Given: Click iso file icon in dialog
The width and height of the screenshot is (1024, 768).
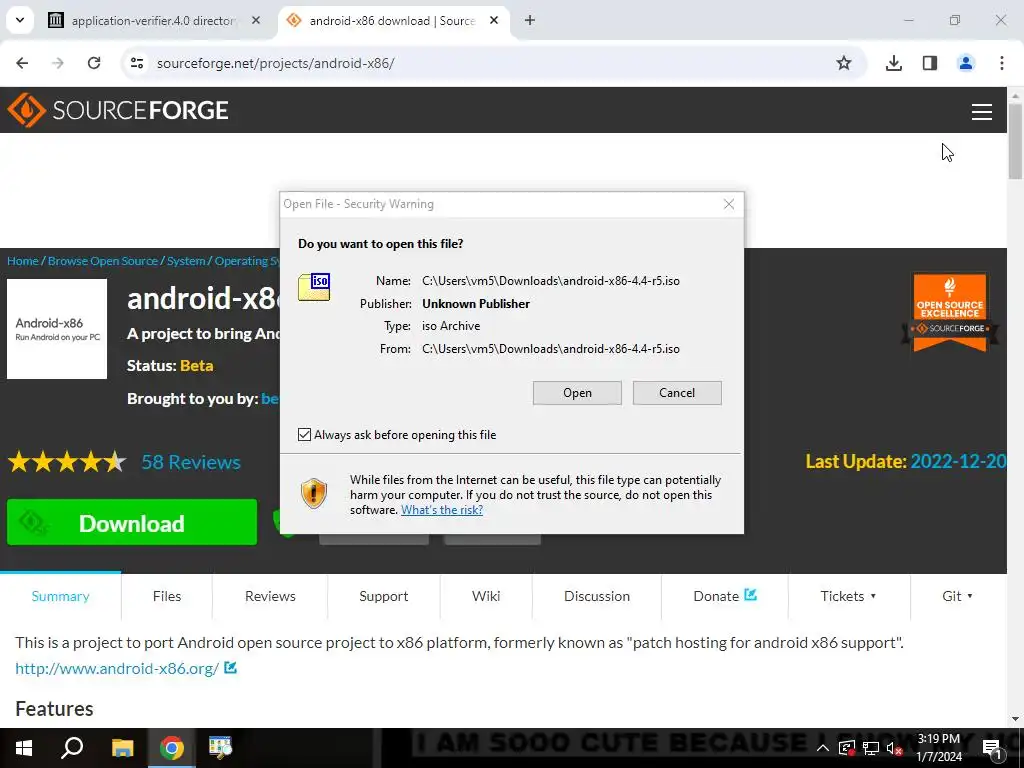Looking at the screenshot, I should [314, 287].
